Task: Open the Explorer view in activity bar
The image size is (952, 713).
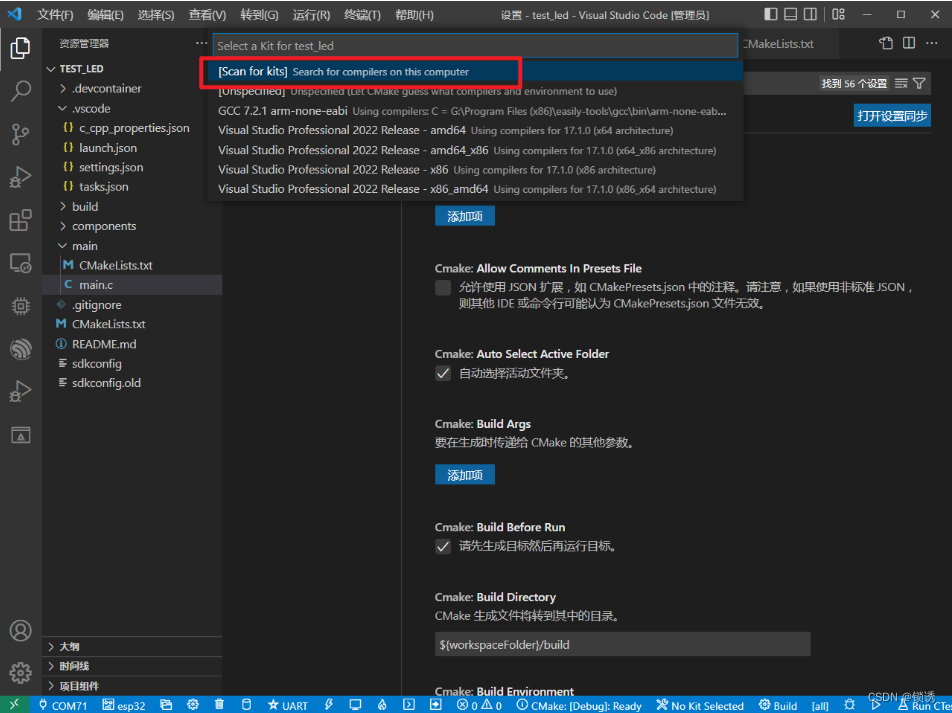Action: [21, 48]
